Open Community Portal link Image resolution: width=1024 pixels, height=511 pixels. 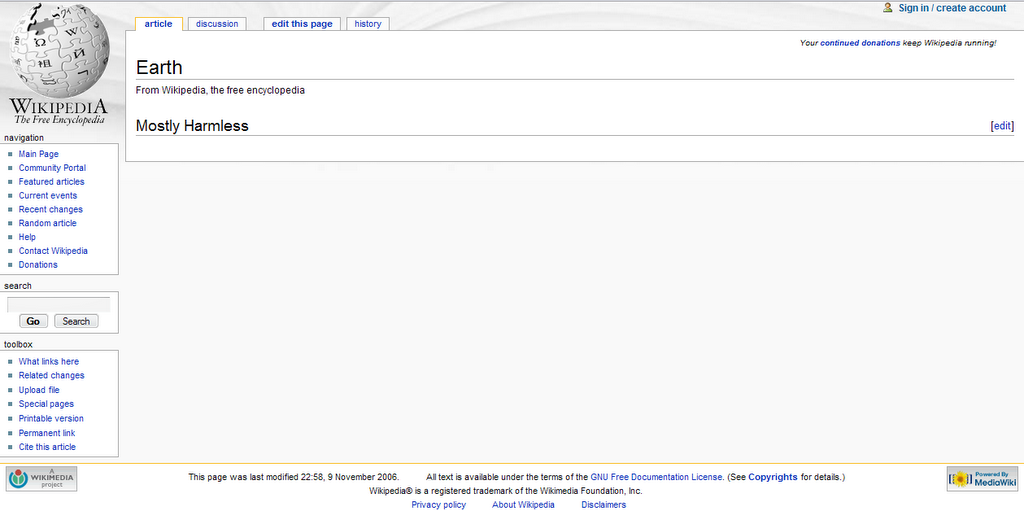[x=52, y=168]
